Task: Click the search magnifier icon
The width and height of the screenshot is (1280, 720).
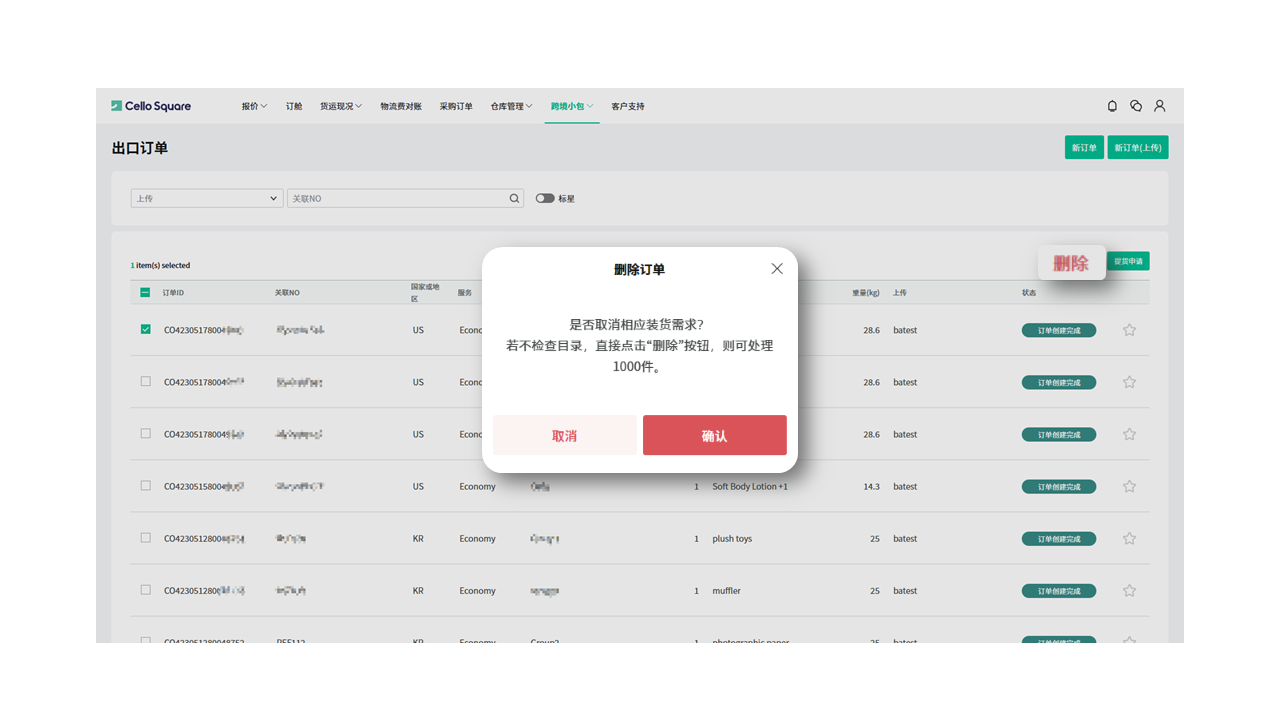Action: [515, 199]
